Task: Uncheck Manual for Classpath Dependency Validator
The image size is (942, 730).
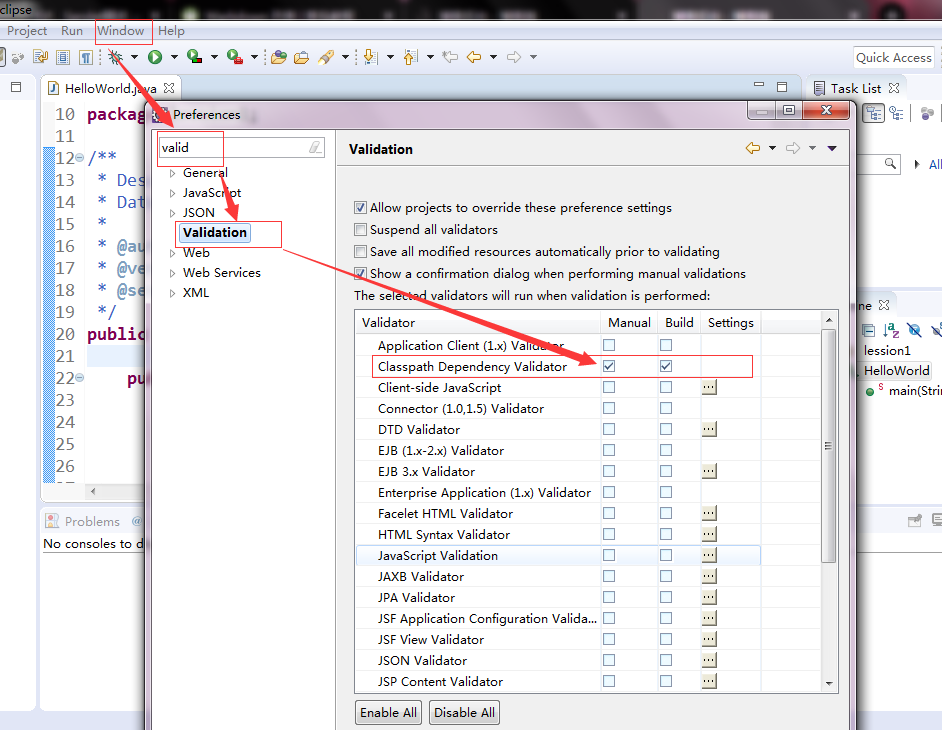Action: click(x=609, y=366)
